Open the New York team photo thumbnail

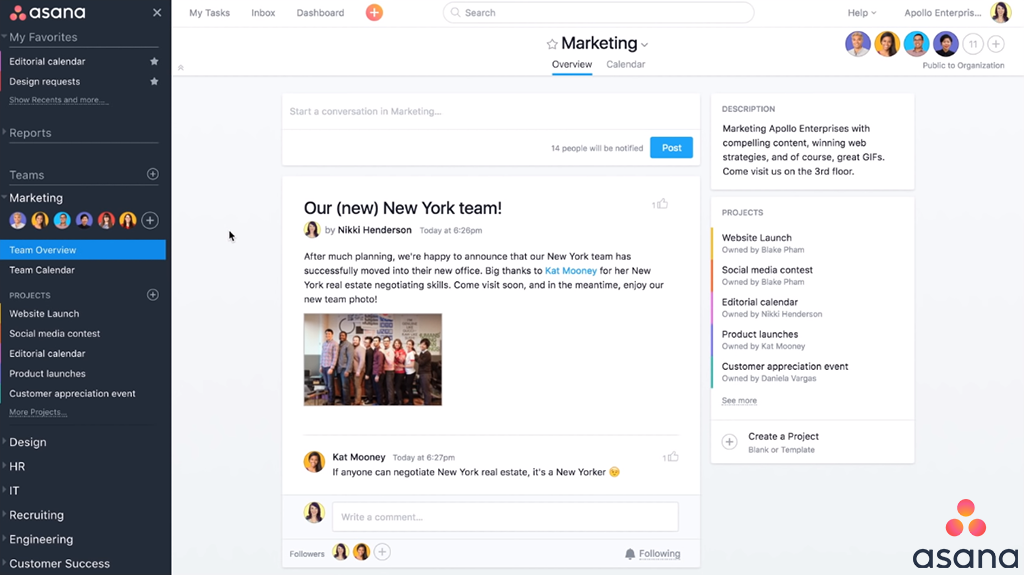(373, 359)
